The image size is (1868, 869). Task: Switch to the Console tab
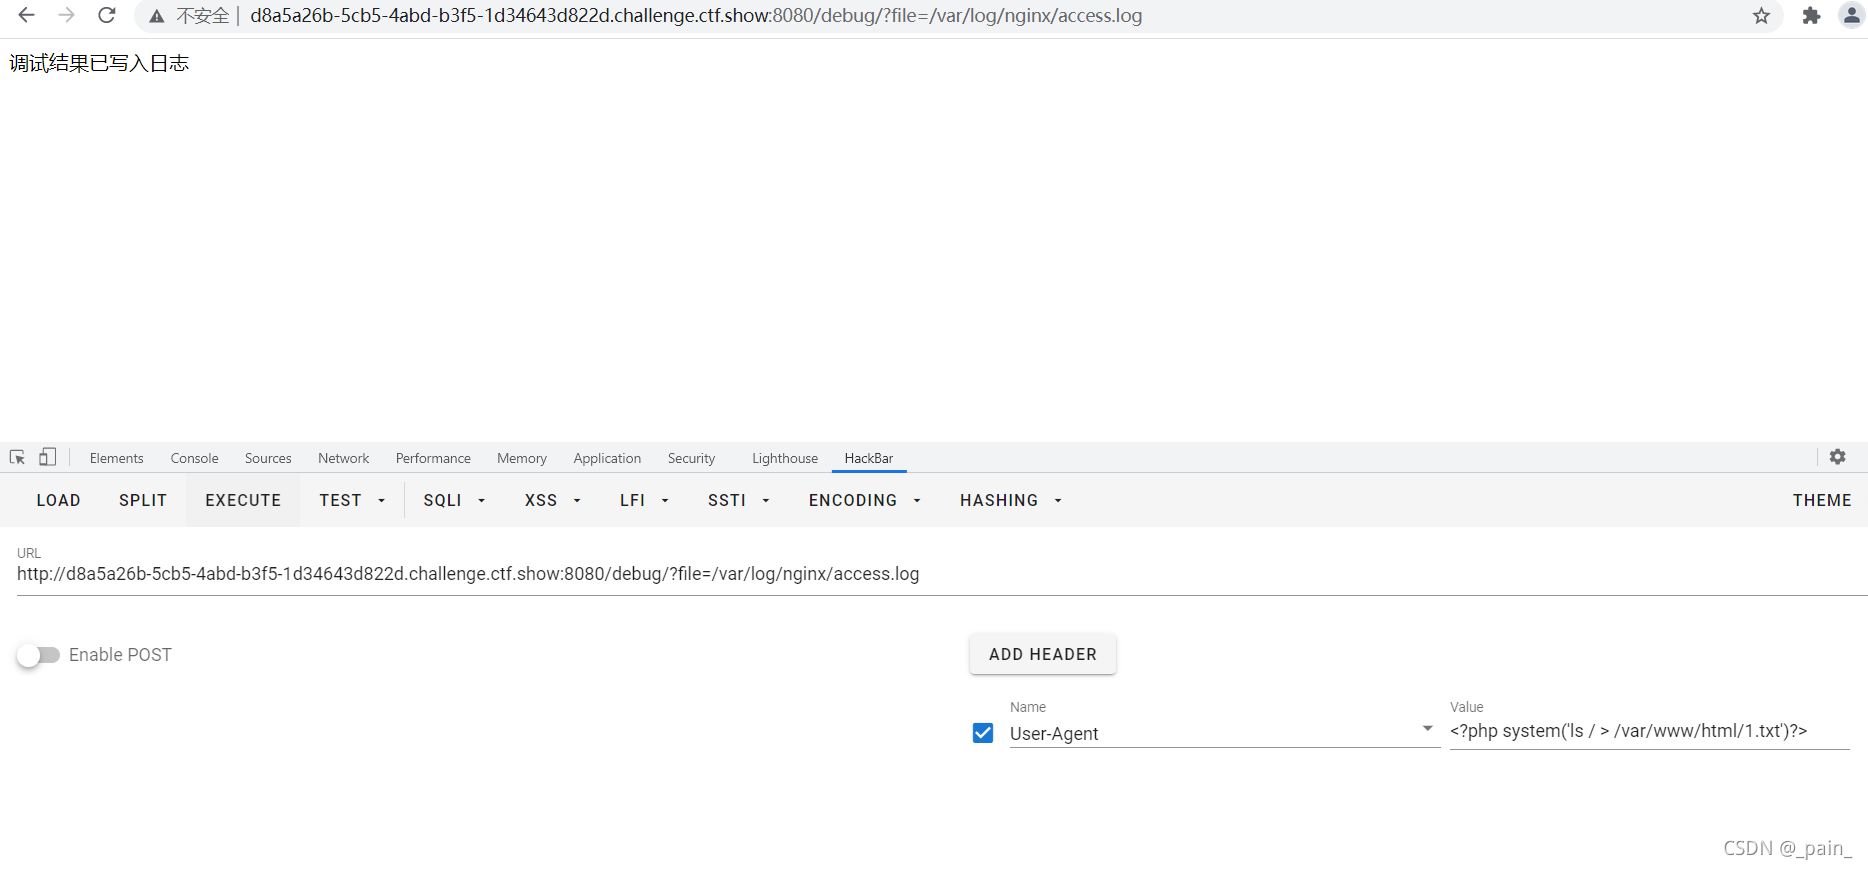[194, 458]
